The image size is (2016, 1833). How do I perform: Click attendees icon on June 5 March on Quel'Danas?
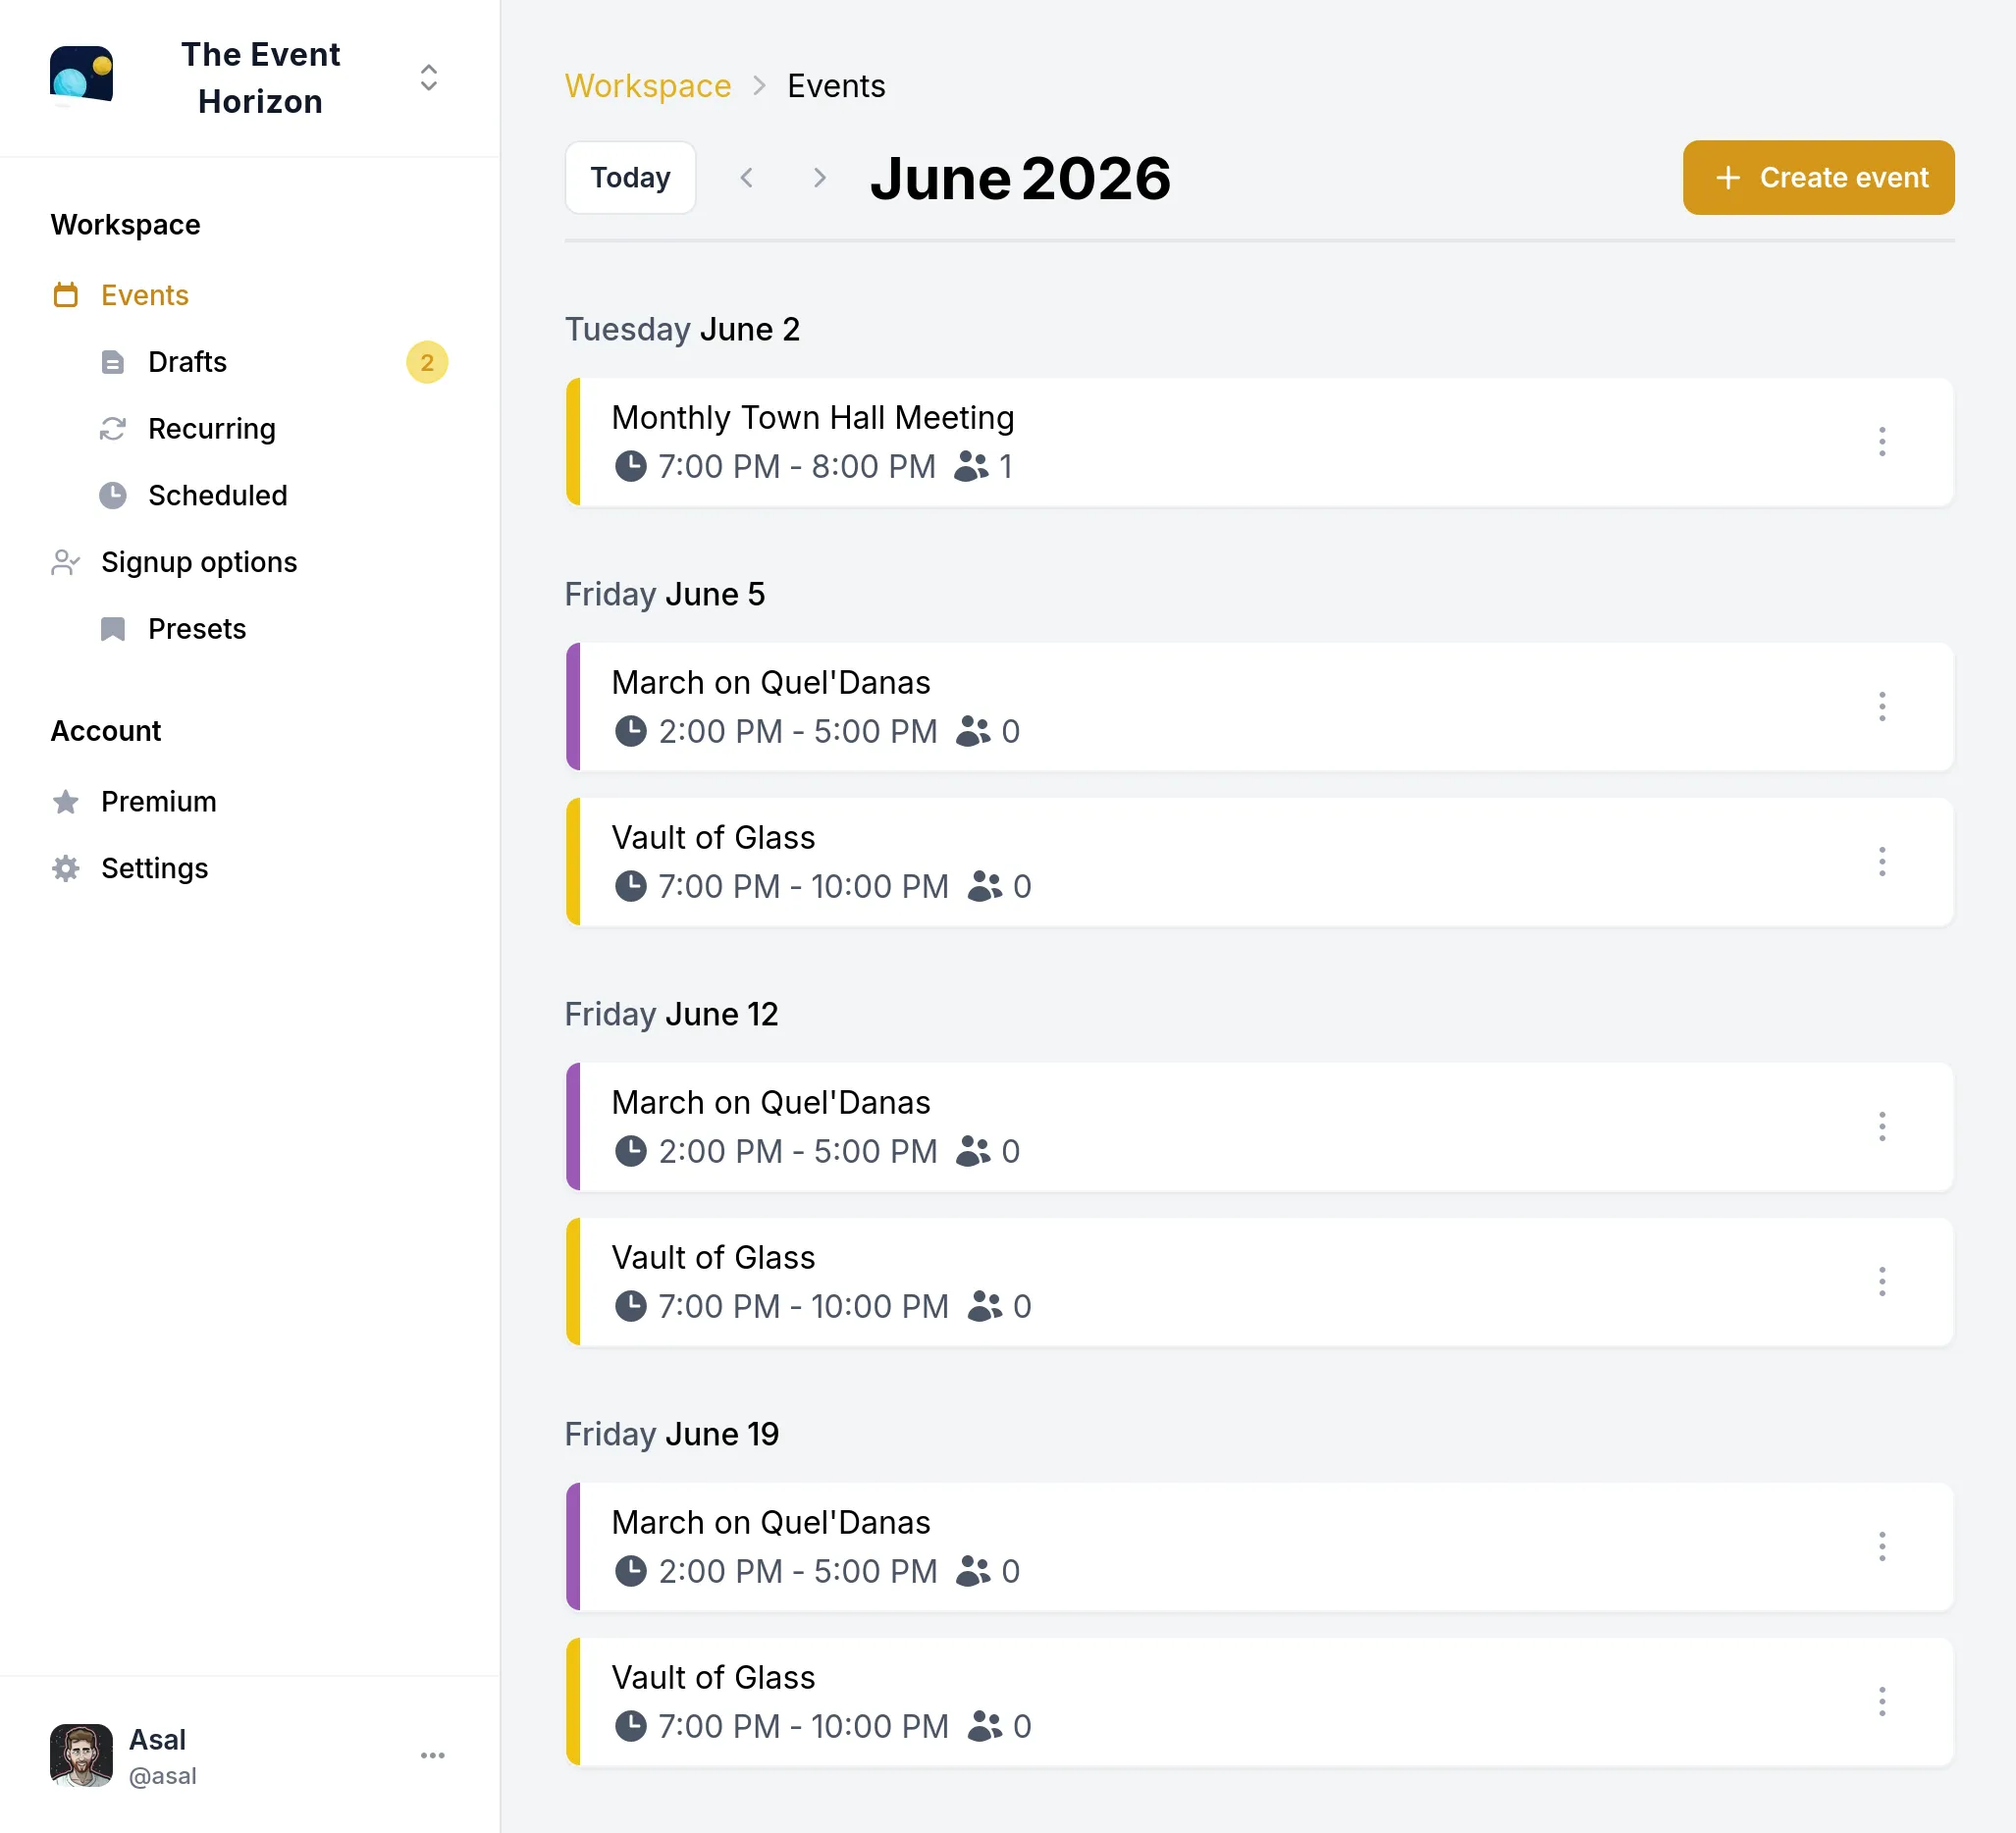click(x=973, y=731)
